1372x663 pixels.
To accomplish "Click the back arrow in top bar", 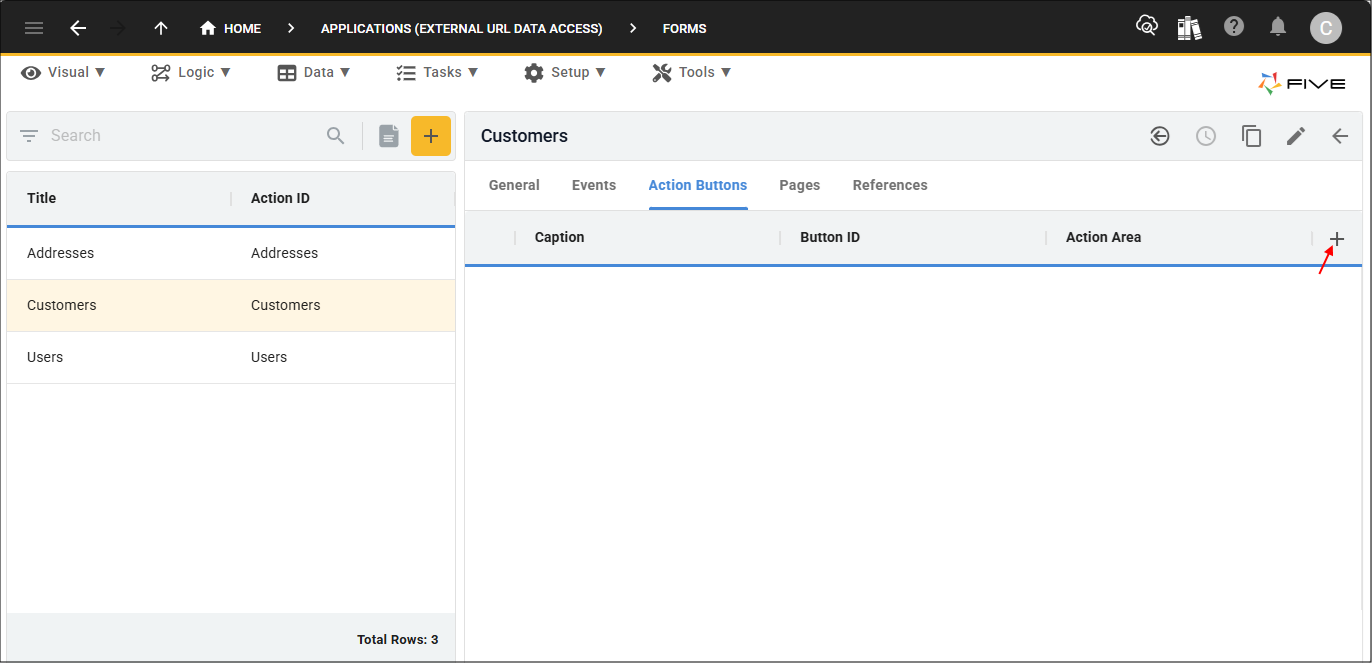I will pos(78,28).
